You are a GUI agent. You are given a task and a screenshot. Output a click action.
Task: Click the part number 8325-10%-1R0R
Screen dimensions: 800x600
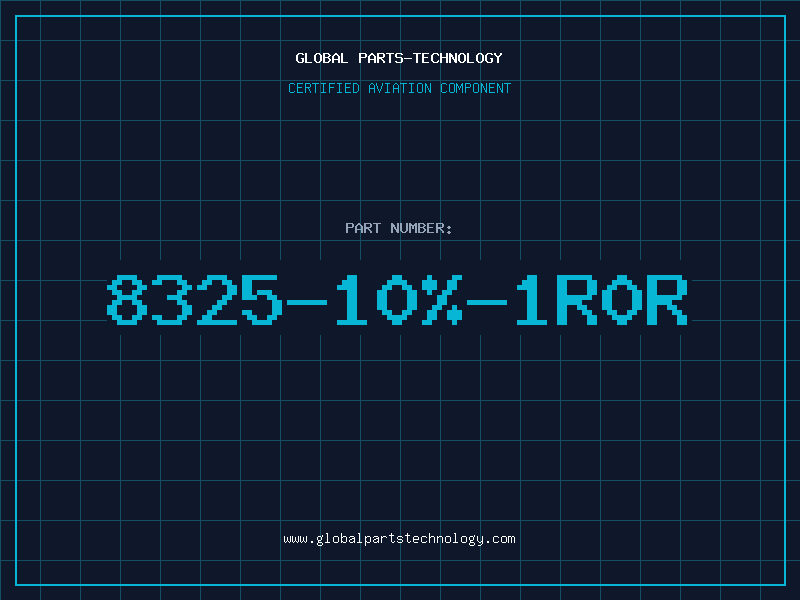tap(397, 299)
